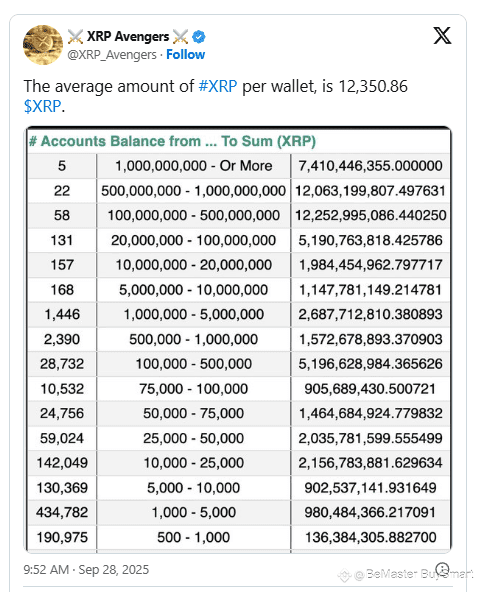Click the blue verified badge
The height and width of the screenshot is (592, 481).
tap(199, 37)
